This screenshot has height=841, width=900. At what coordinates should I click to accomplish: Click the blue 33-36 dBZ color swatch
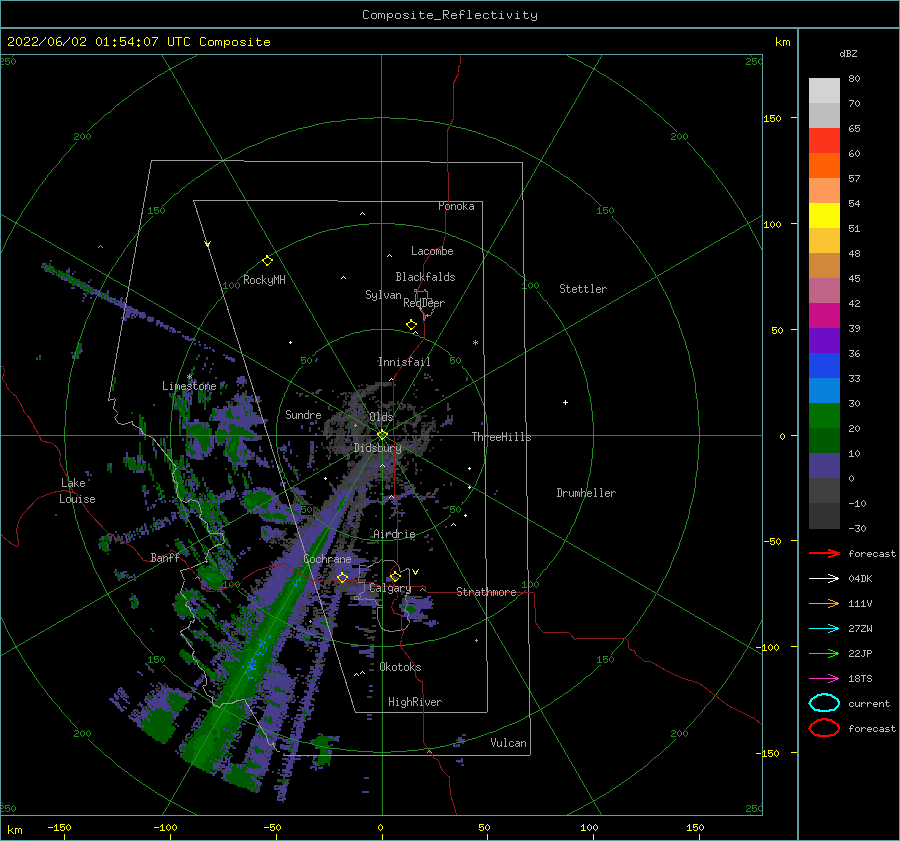click(x=824, y=366)
